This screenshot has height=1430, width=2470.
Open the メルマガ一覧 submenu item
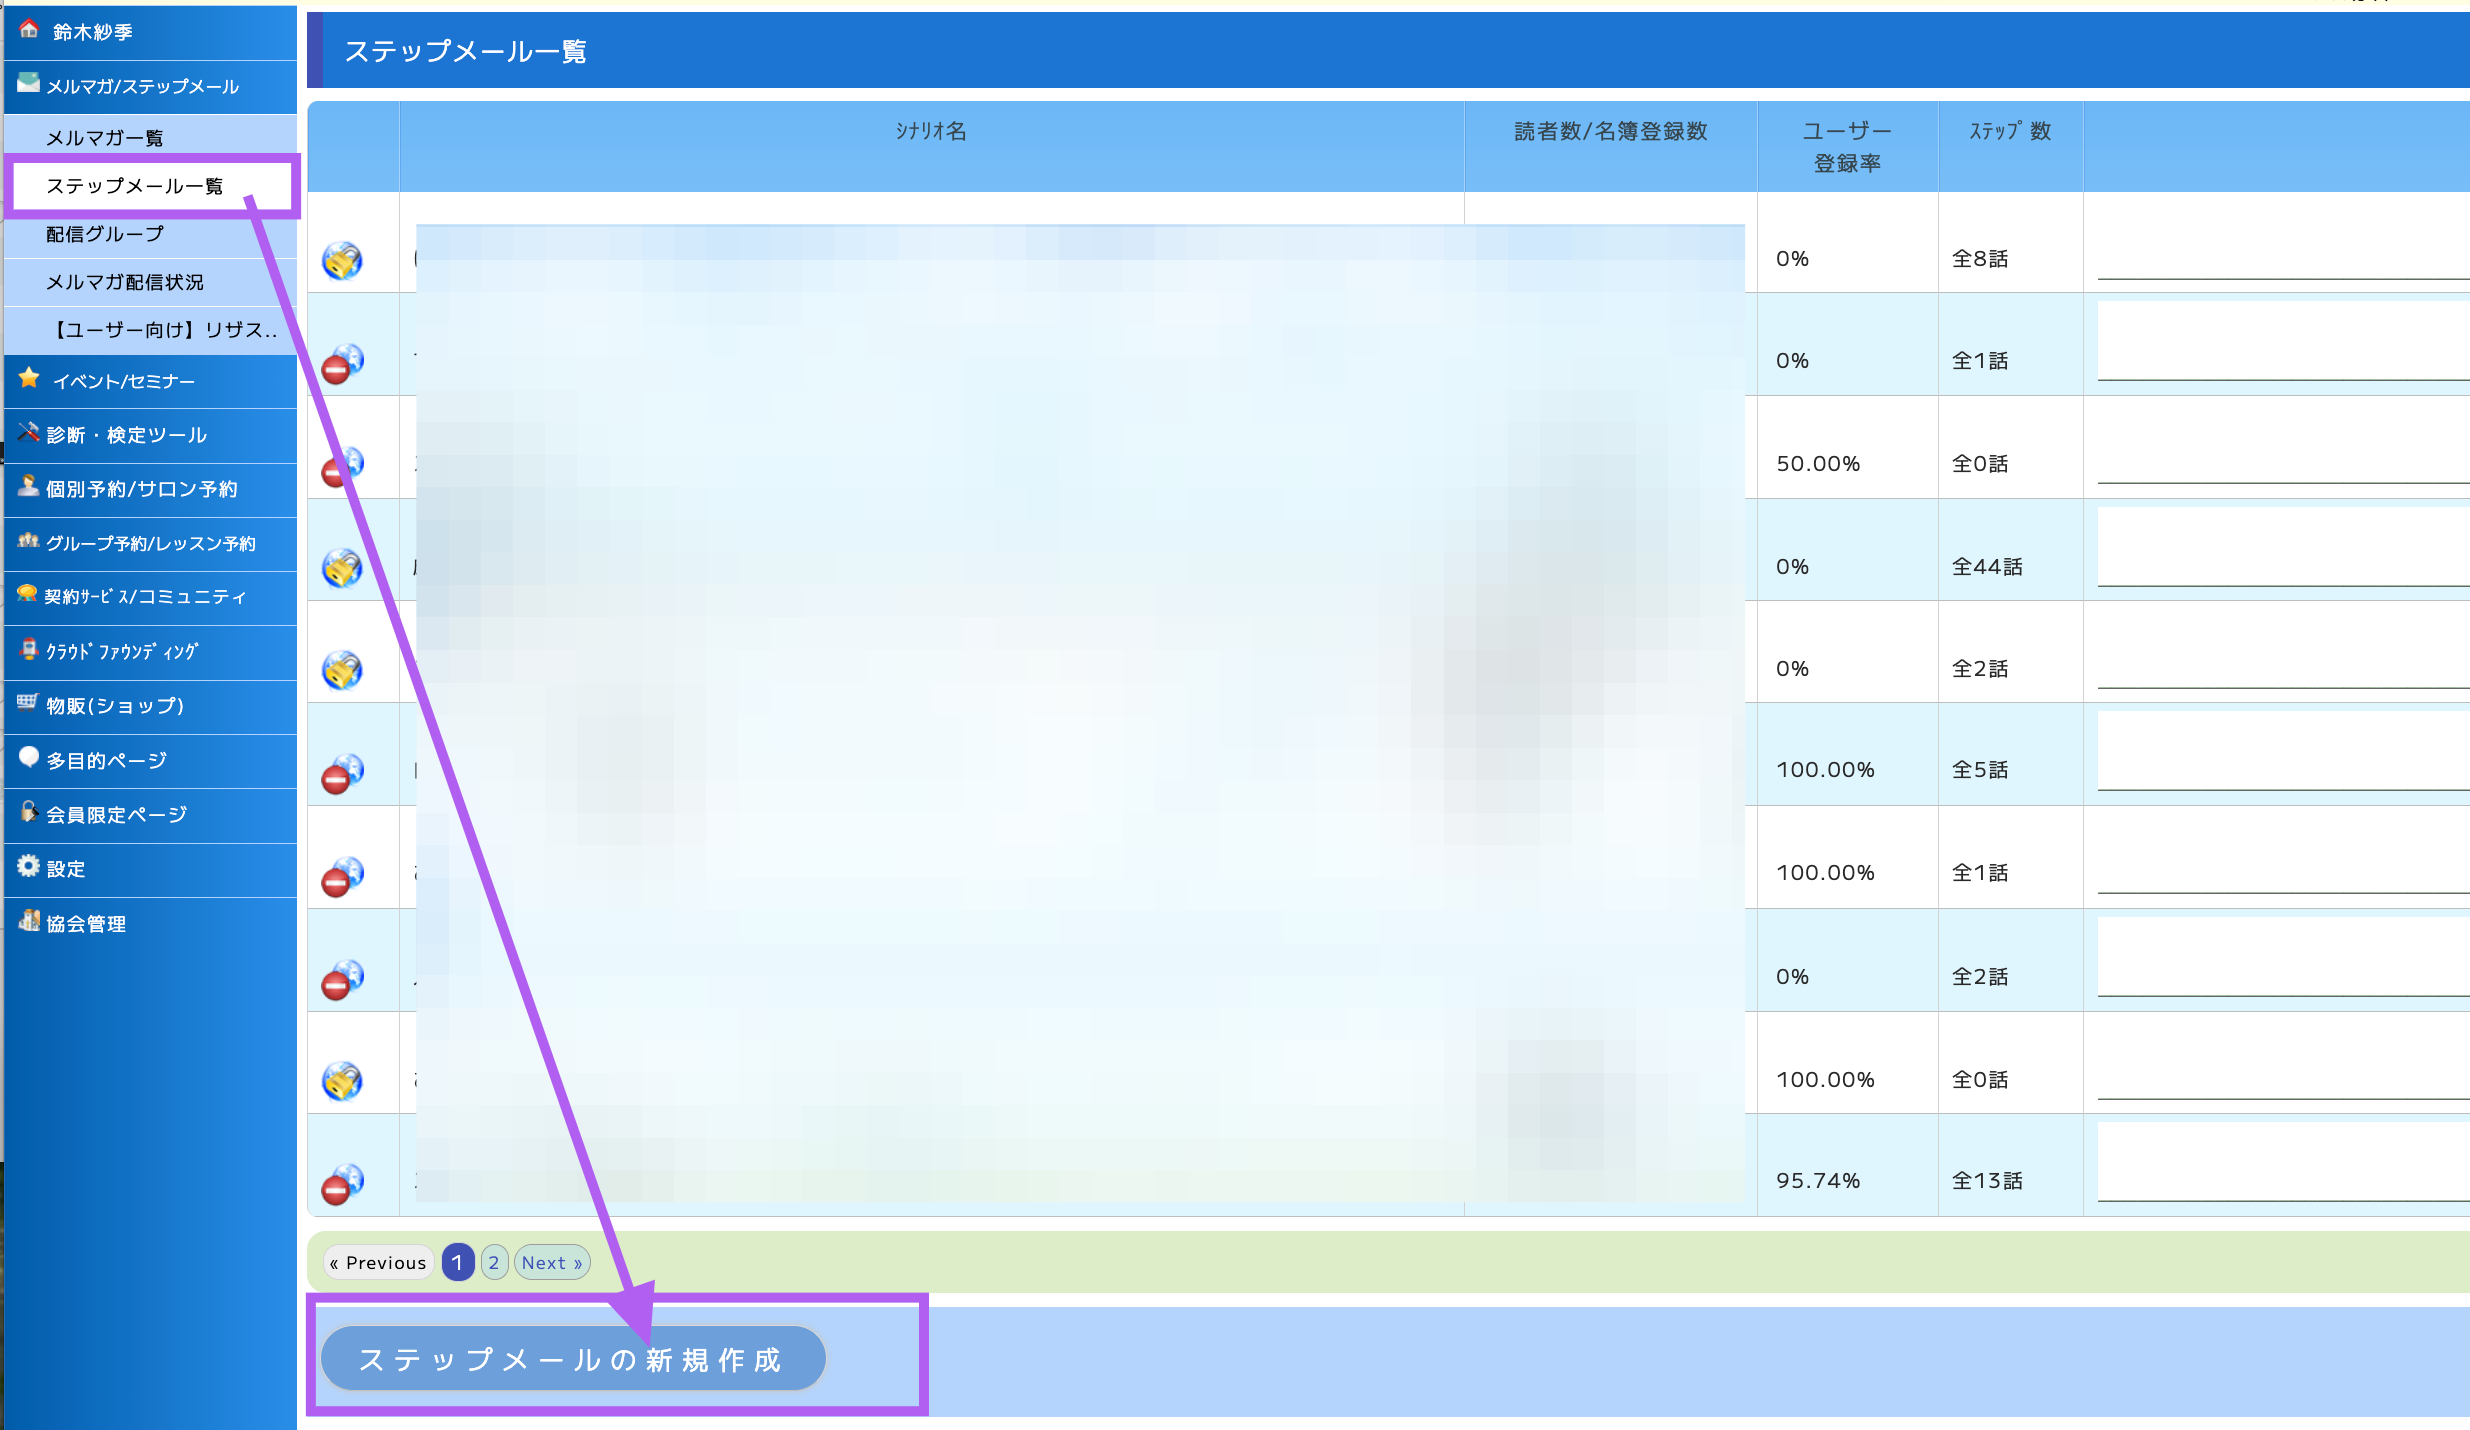click(x=104, y=138)
